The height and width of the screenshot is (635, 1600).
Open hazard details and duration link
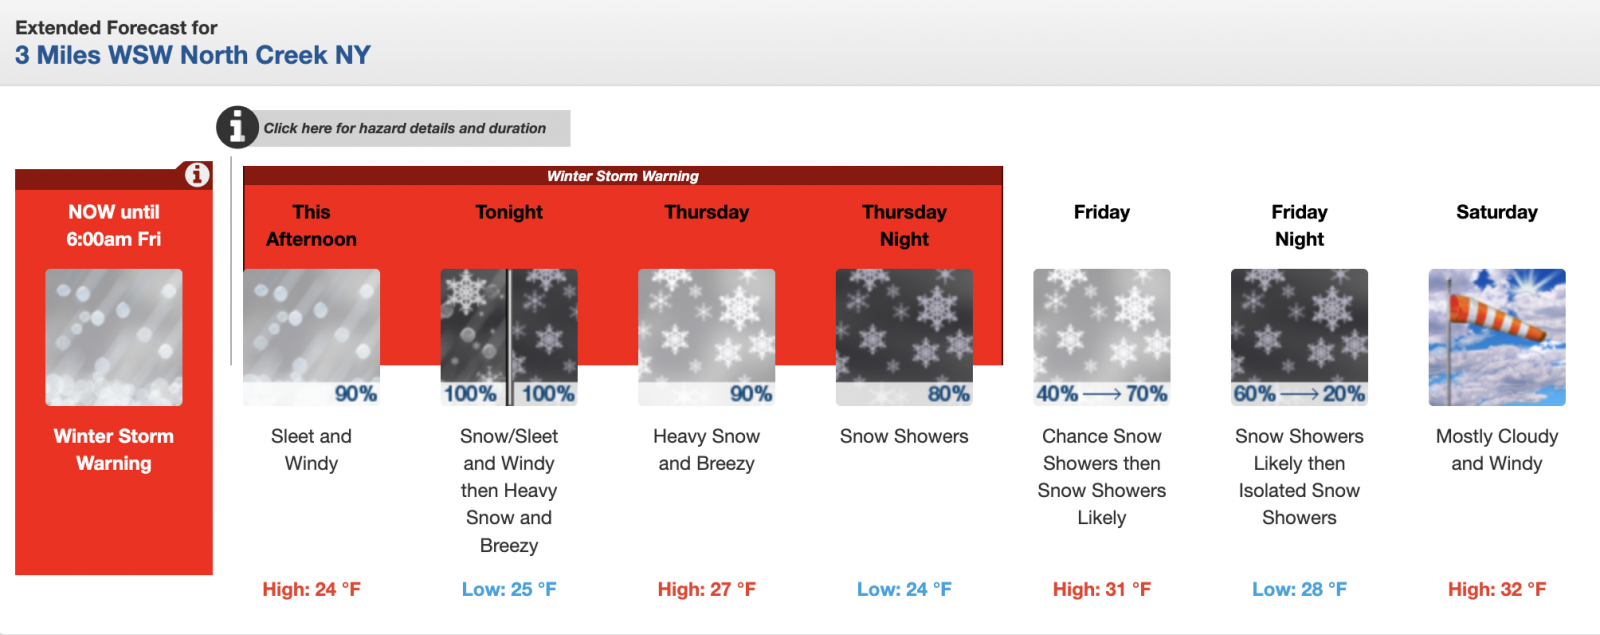(404, 128)
